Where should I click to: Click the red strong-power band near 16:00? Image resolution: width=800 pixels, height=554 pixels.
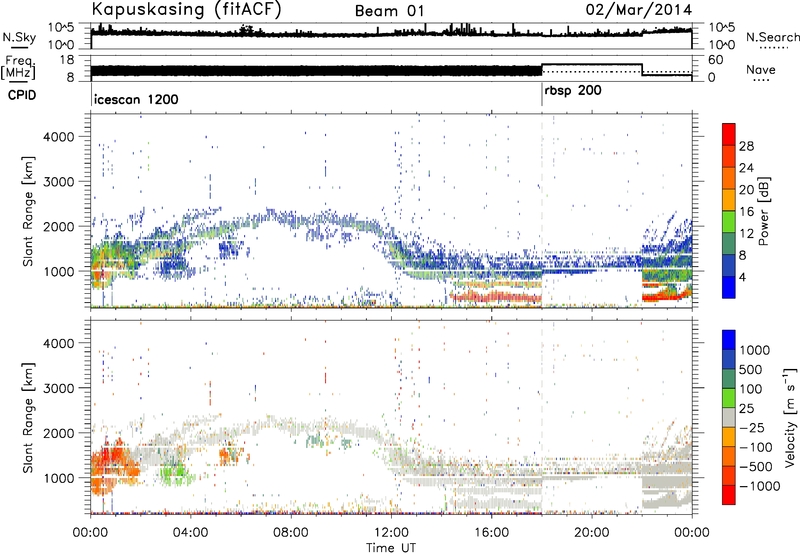pyautogui.click(x=496, y=296)
